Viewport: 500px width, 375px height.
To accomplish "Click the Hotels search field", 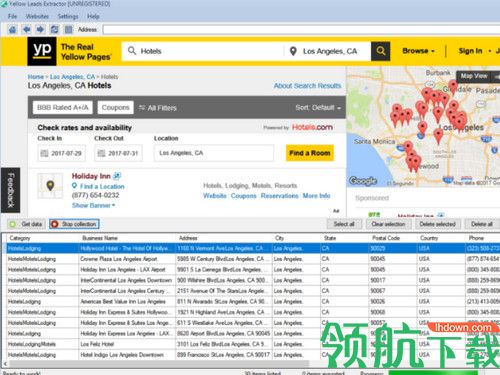I will coord(203,51).
